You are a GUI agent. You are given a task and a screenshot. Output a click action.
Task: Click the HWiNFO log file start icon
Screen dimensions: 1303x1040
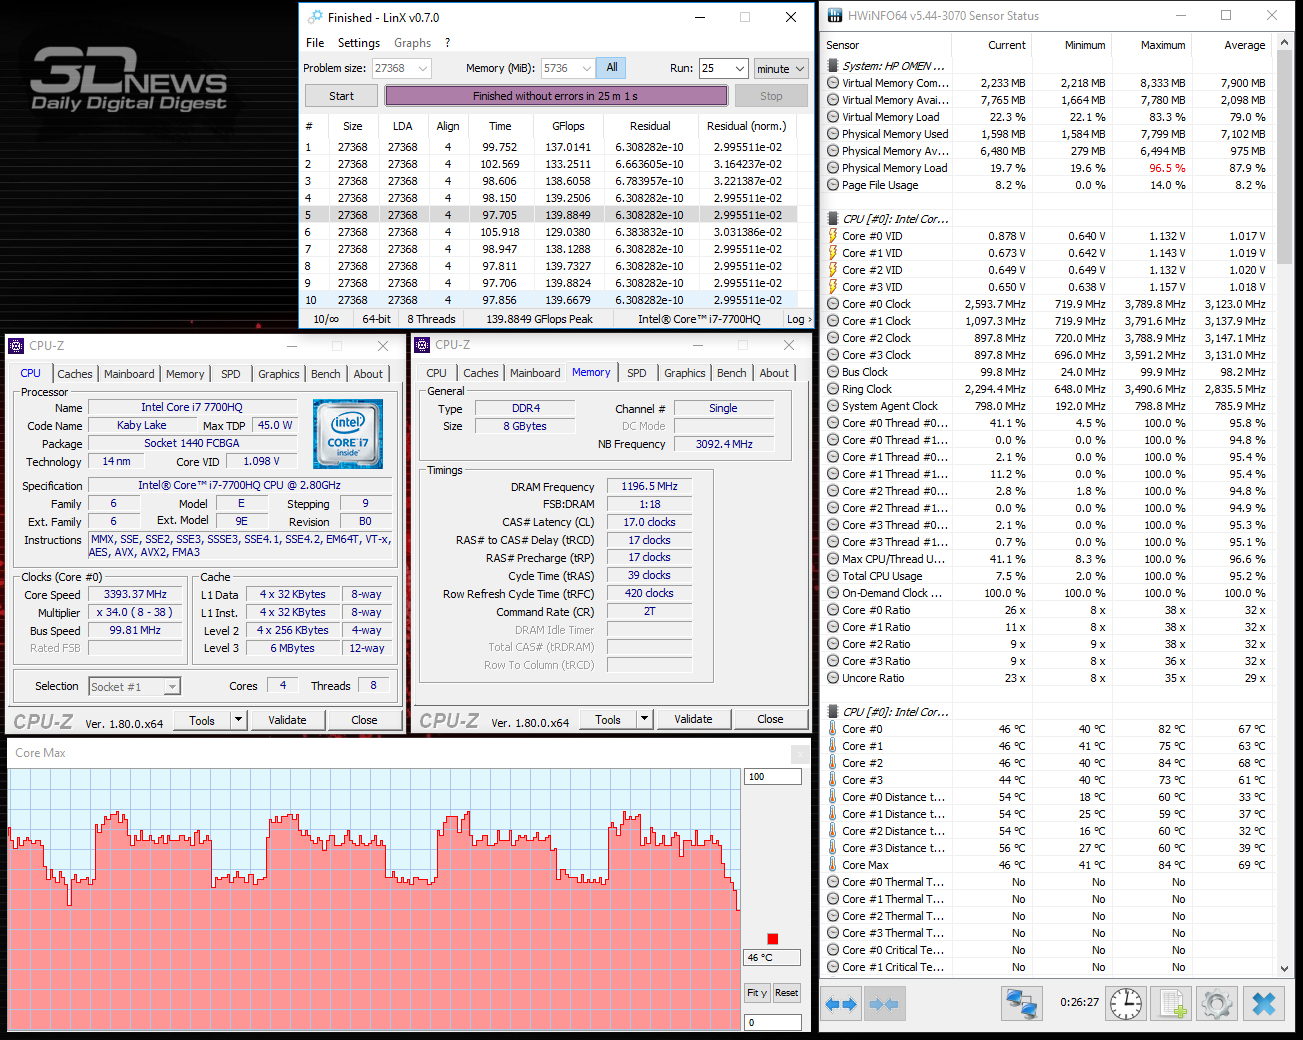(1172, 1003)
